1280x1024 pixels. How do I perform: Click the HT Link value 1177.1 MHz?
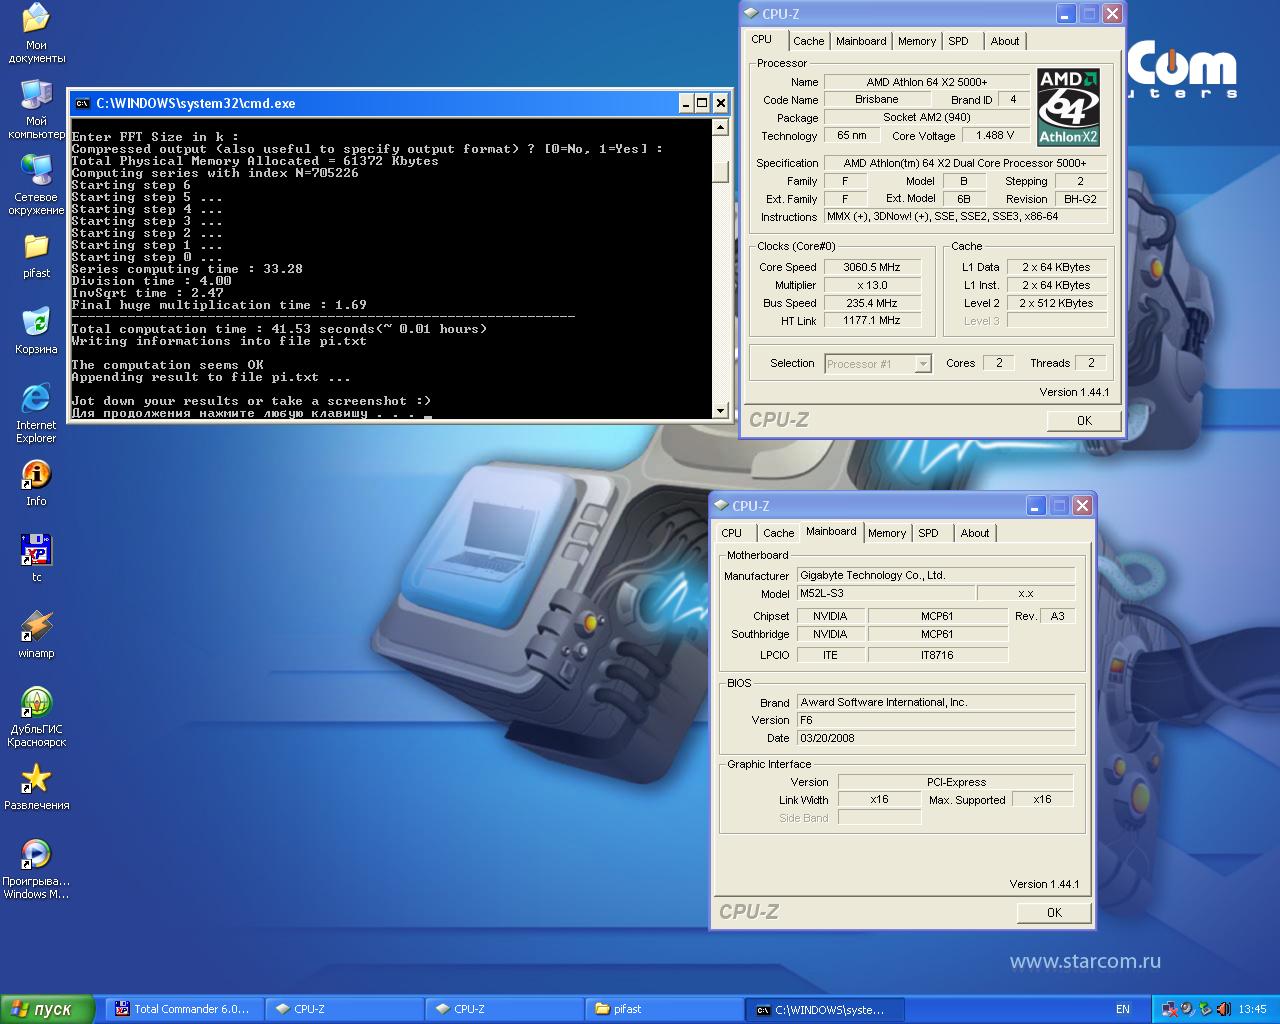pyautogui.click(x=872, y=321)
